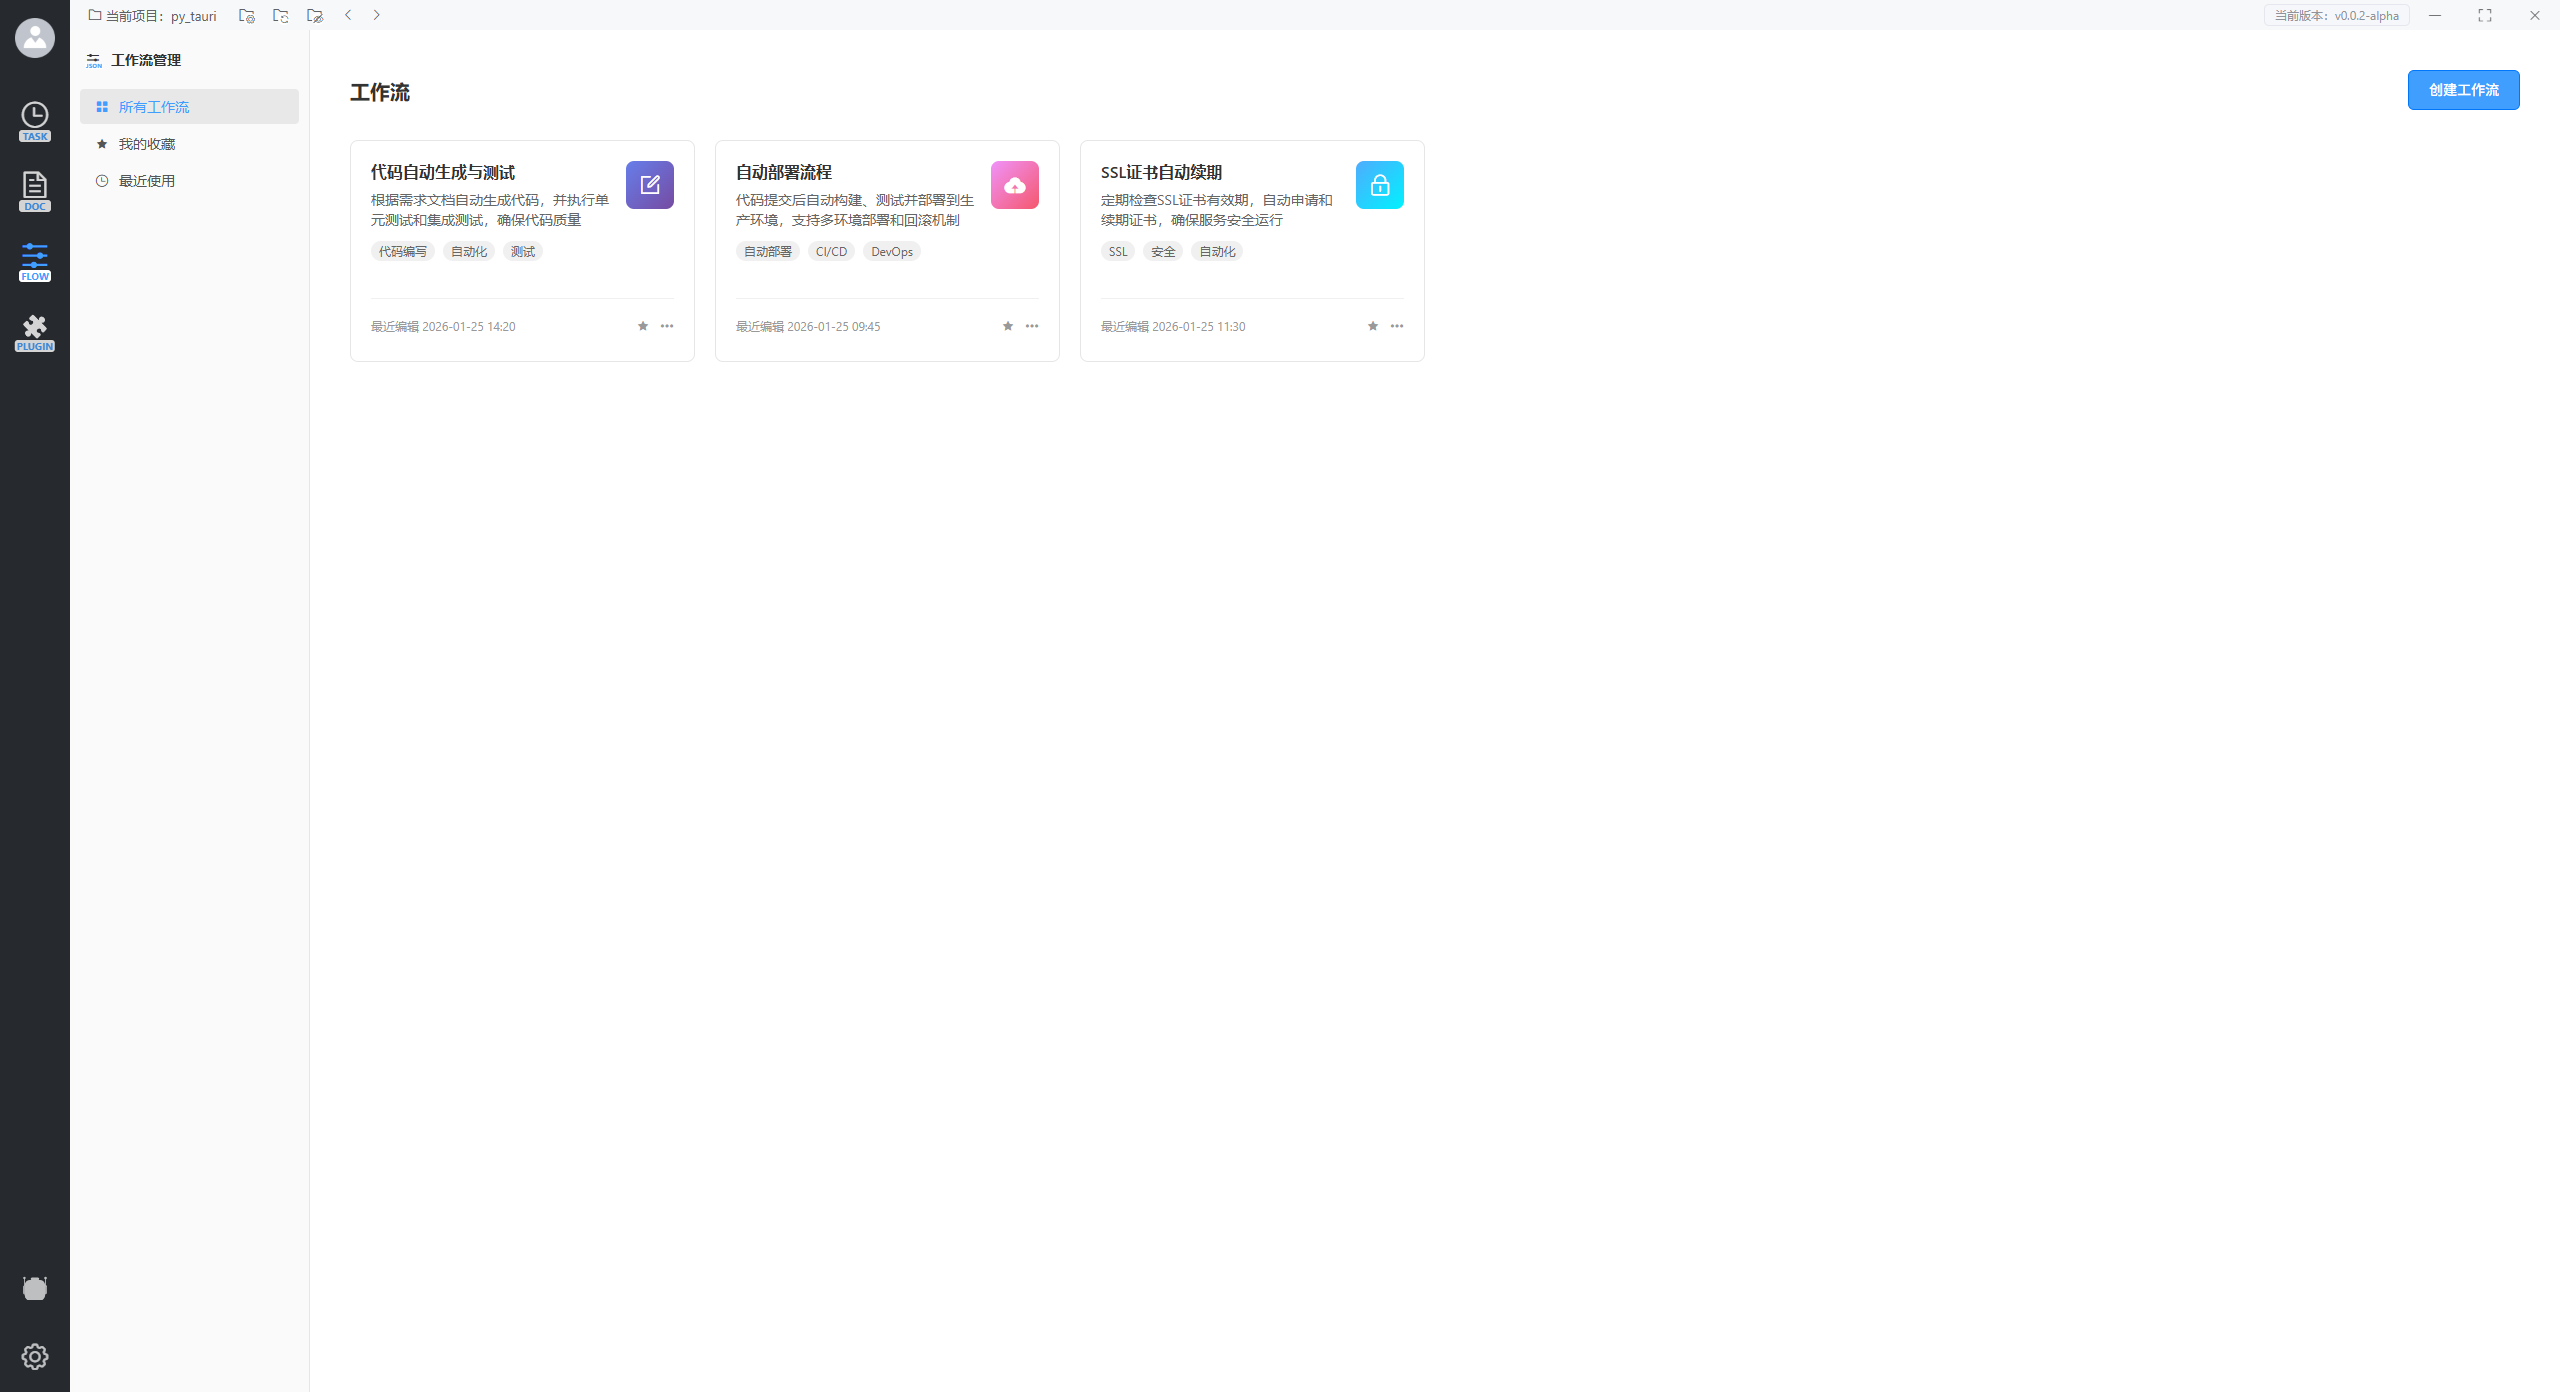Select the FLOW sidebar icon
Screen dimensions: 2560x1392
(34, 261)
